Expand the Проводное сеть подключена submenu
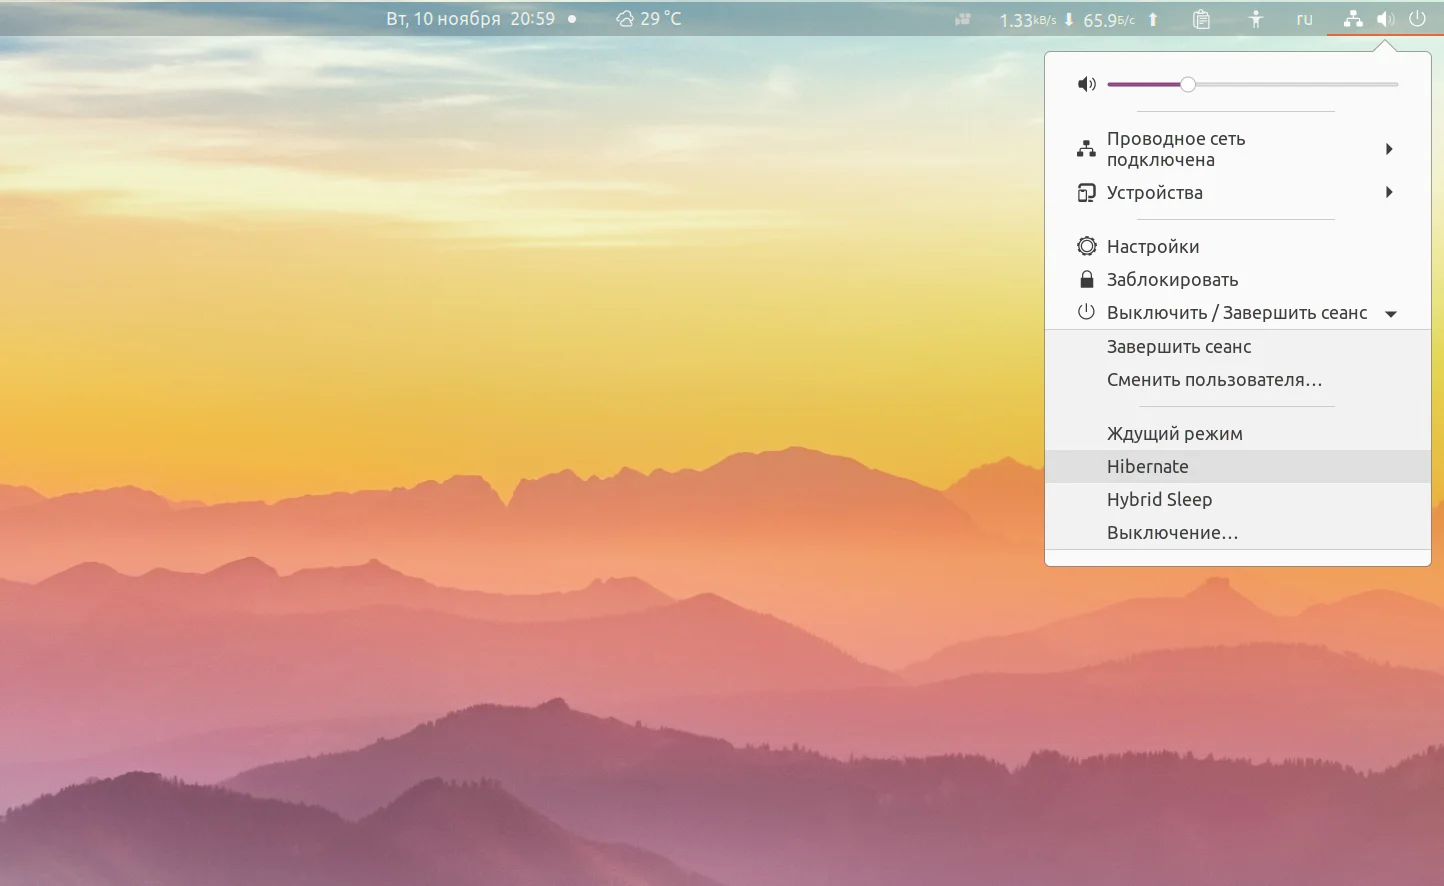The image size is (1444, 886). (1389, 149)
